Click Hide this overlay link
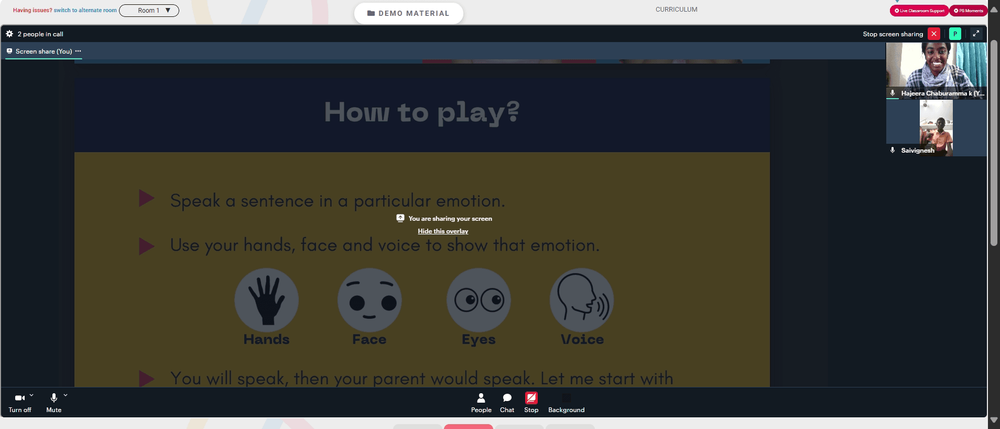 pyautogui.click(x=443, y=231)
